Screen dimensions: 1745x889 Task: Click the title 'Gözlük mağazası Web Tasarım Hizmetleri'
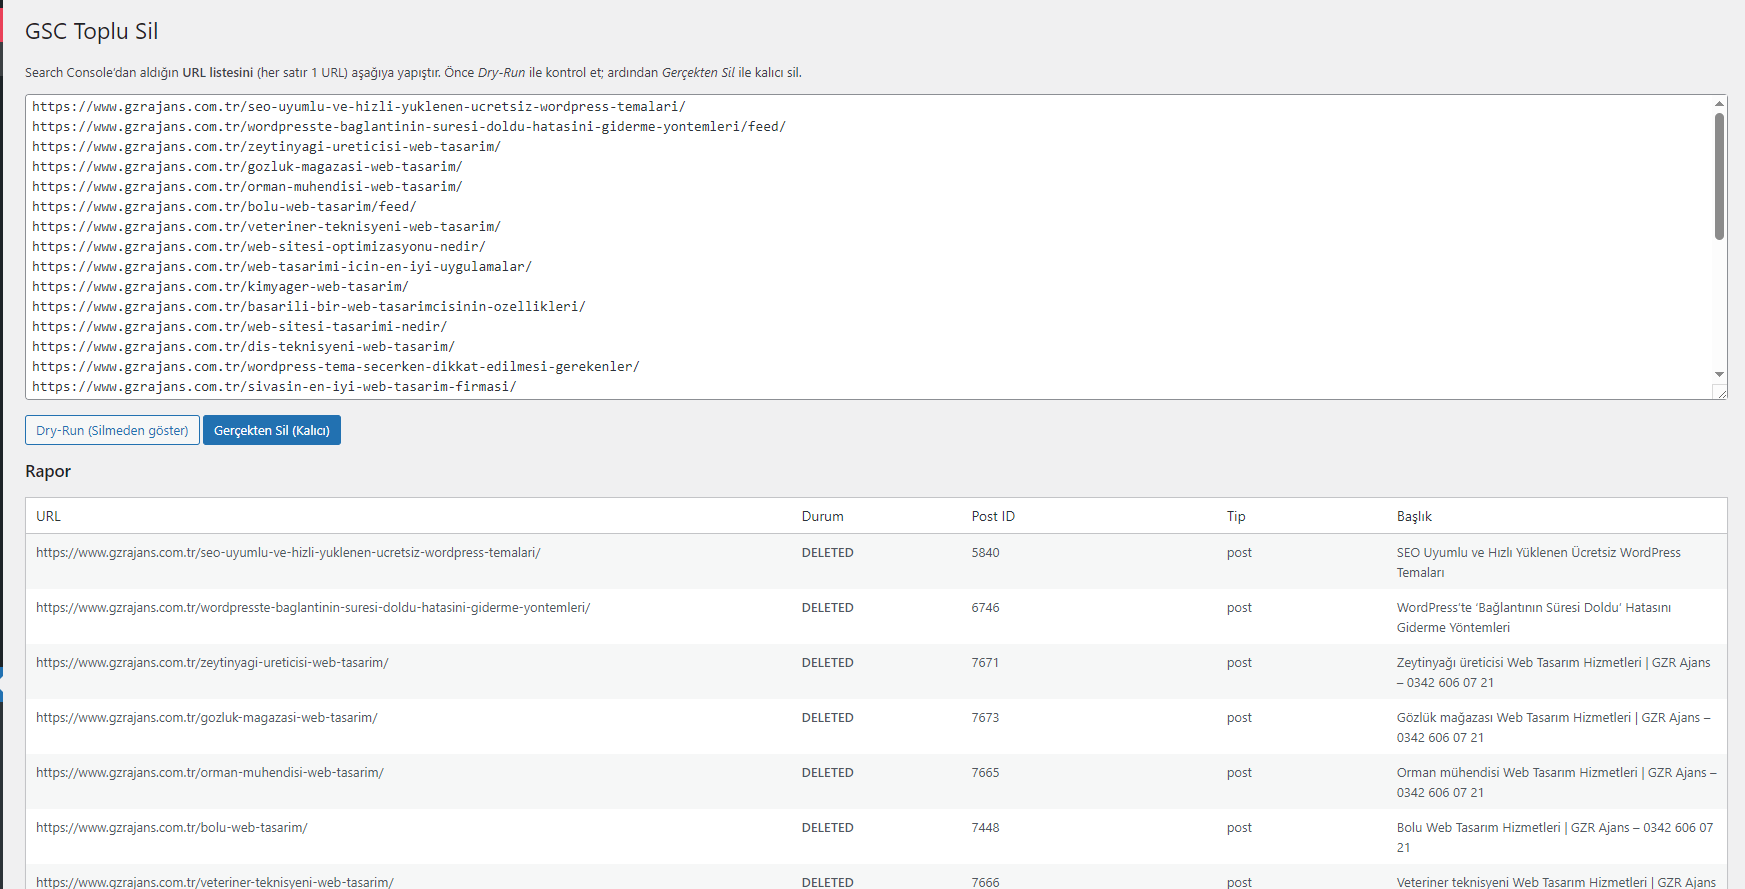point(1554,727)
